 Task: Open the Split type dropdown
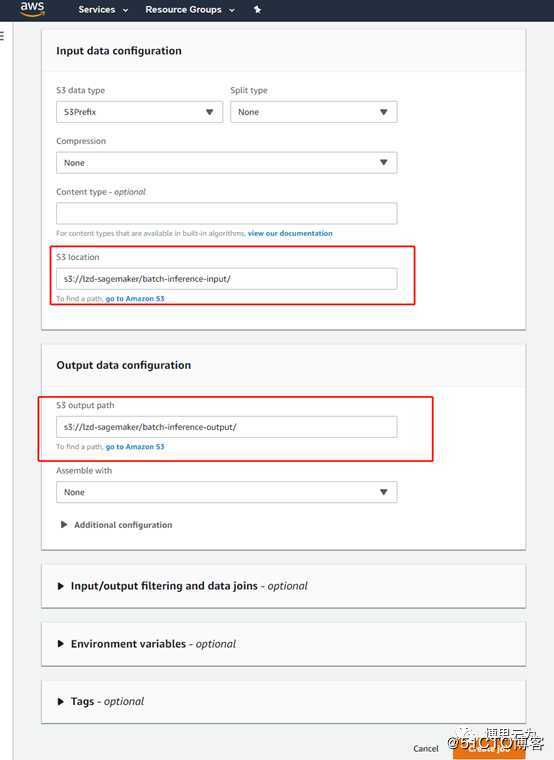tap(314, 112)
